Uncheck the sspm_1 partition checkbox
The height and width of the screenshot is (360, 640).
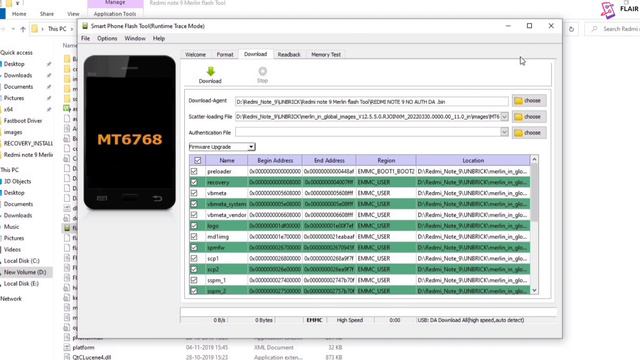[x=194, y=280]
